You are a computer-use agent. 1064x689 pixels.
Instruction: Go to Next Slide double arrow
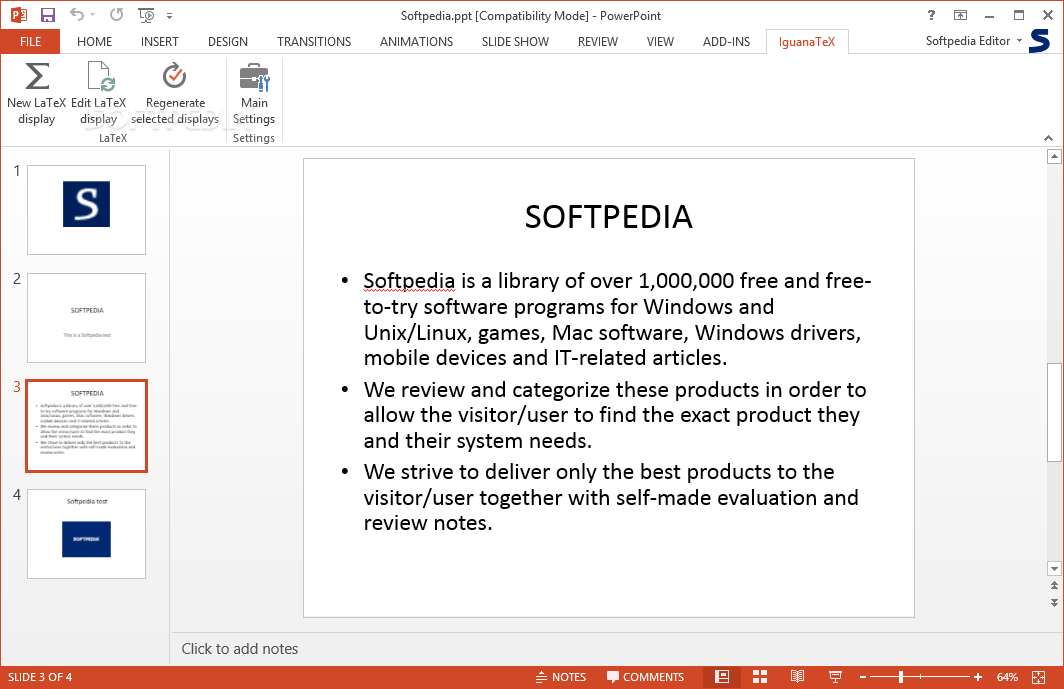pos(1054,602)
